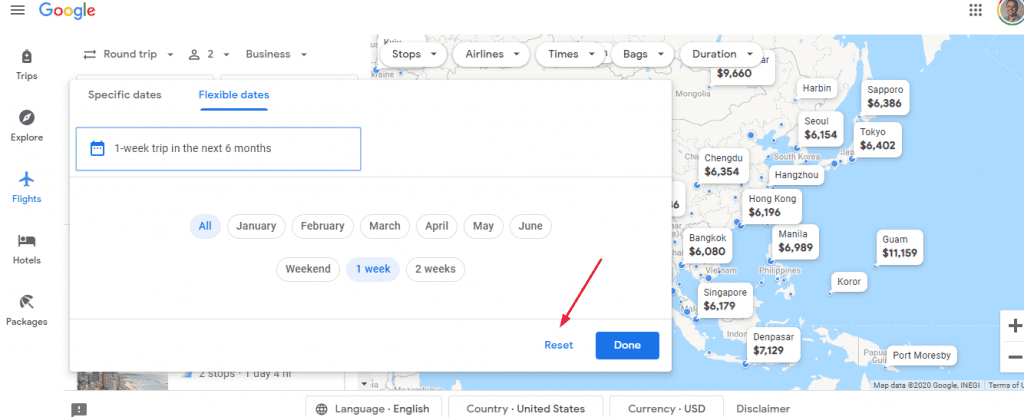
Task: Choose 1 week trip length
Action: click(x=373, y=270)
